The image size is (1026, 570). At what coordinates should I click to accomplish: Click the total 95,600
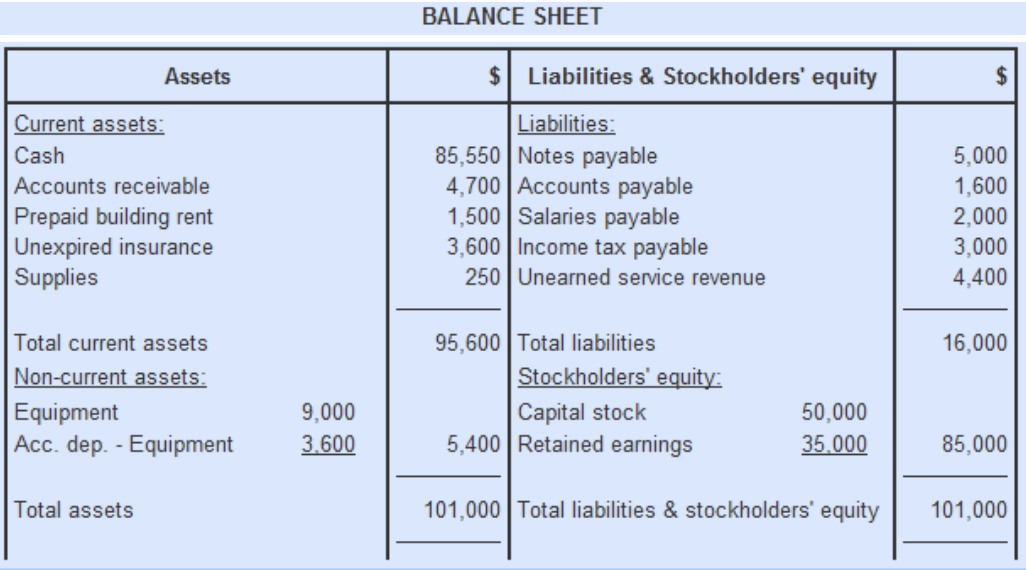pyautogui.click(x=467, y=343)
